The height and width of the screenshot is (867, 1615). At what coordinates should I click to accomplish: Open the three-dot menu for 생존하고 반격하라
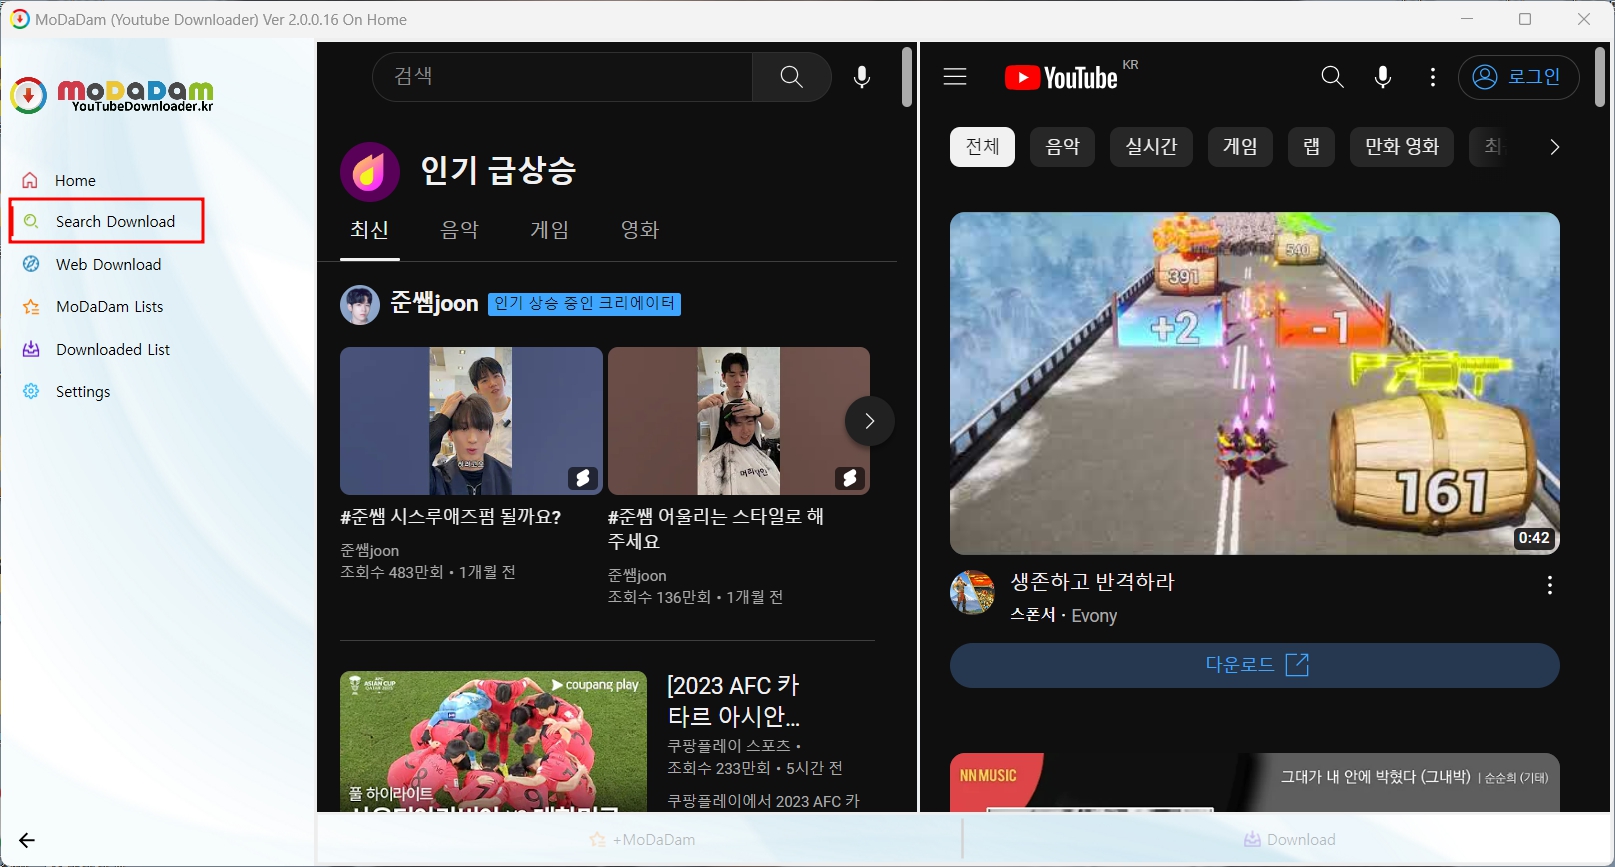pyautogui.click(x=1549, y=585)
